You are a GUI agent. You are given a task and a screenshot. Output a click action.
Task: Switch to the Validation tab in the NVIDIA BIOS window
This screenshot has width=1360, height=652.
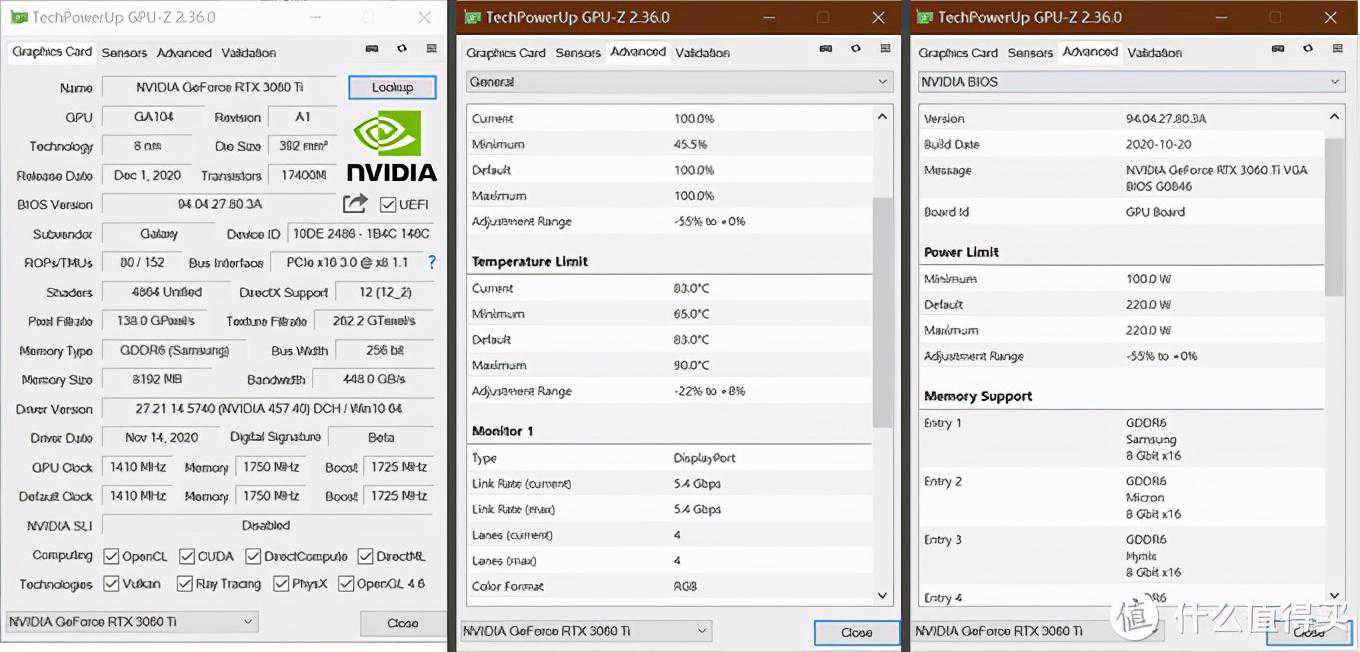click(x=1153, y=53)
